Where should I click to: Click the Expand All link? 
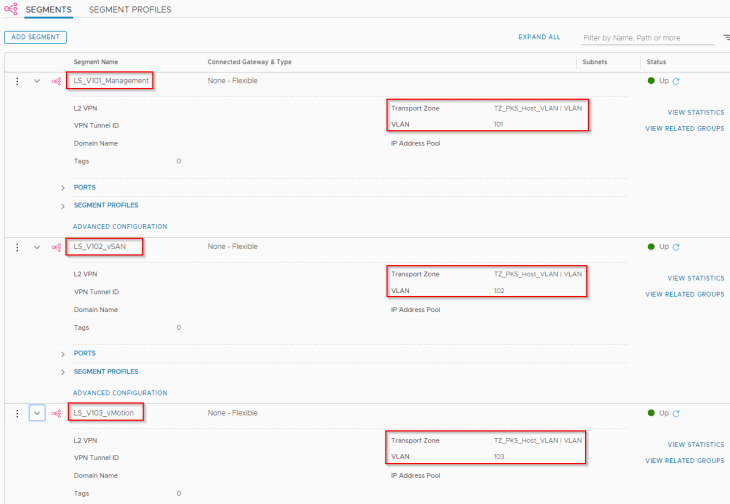(539, 37)
